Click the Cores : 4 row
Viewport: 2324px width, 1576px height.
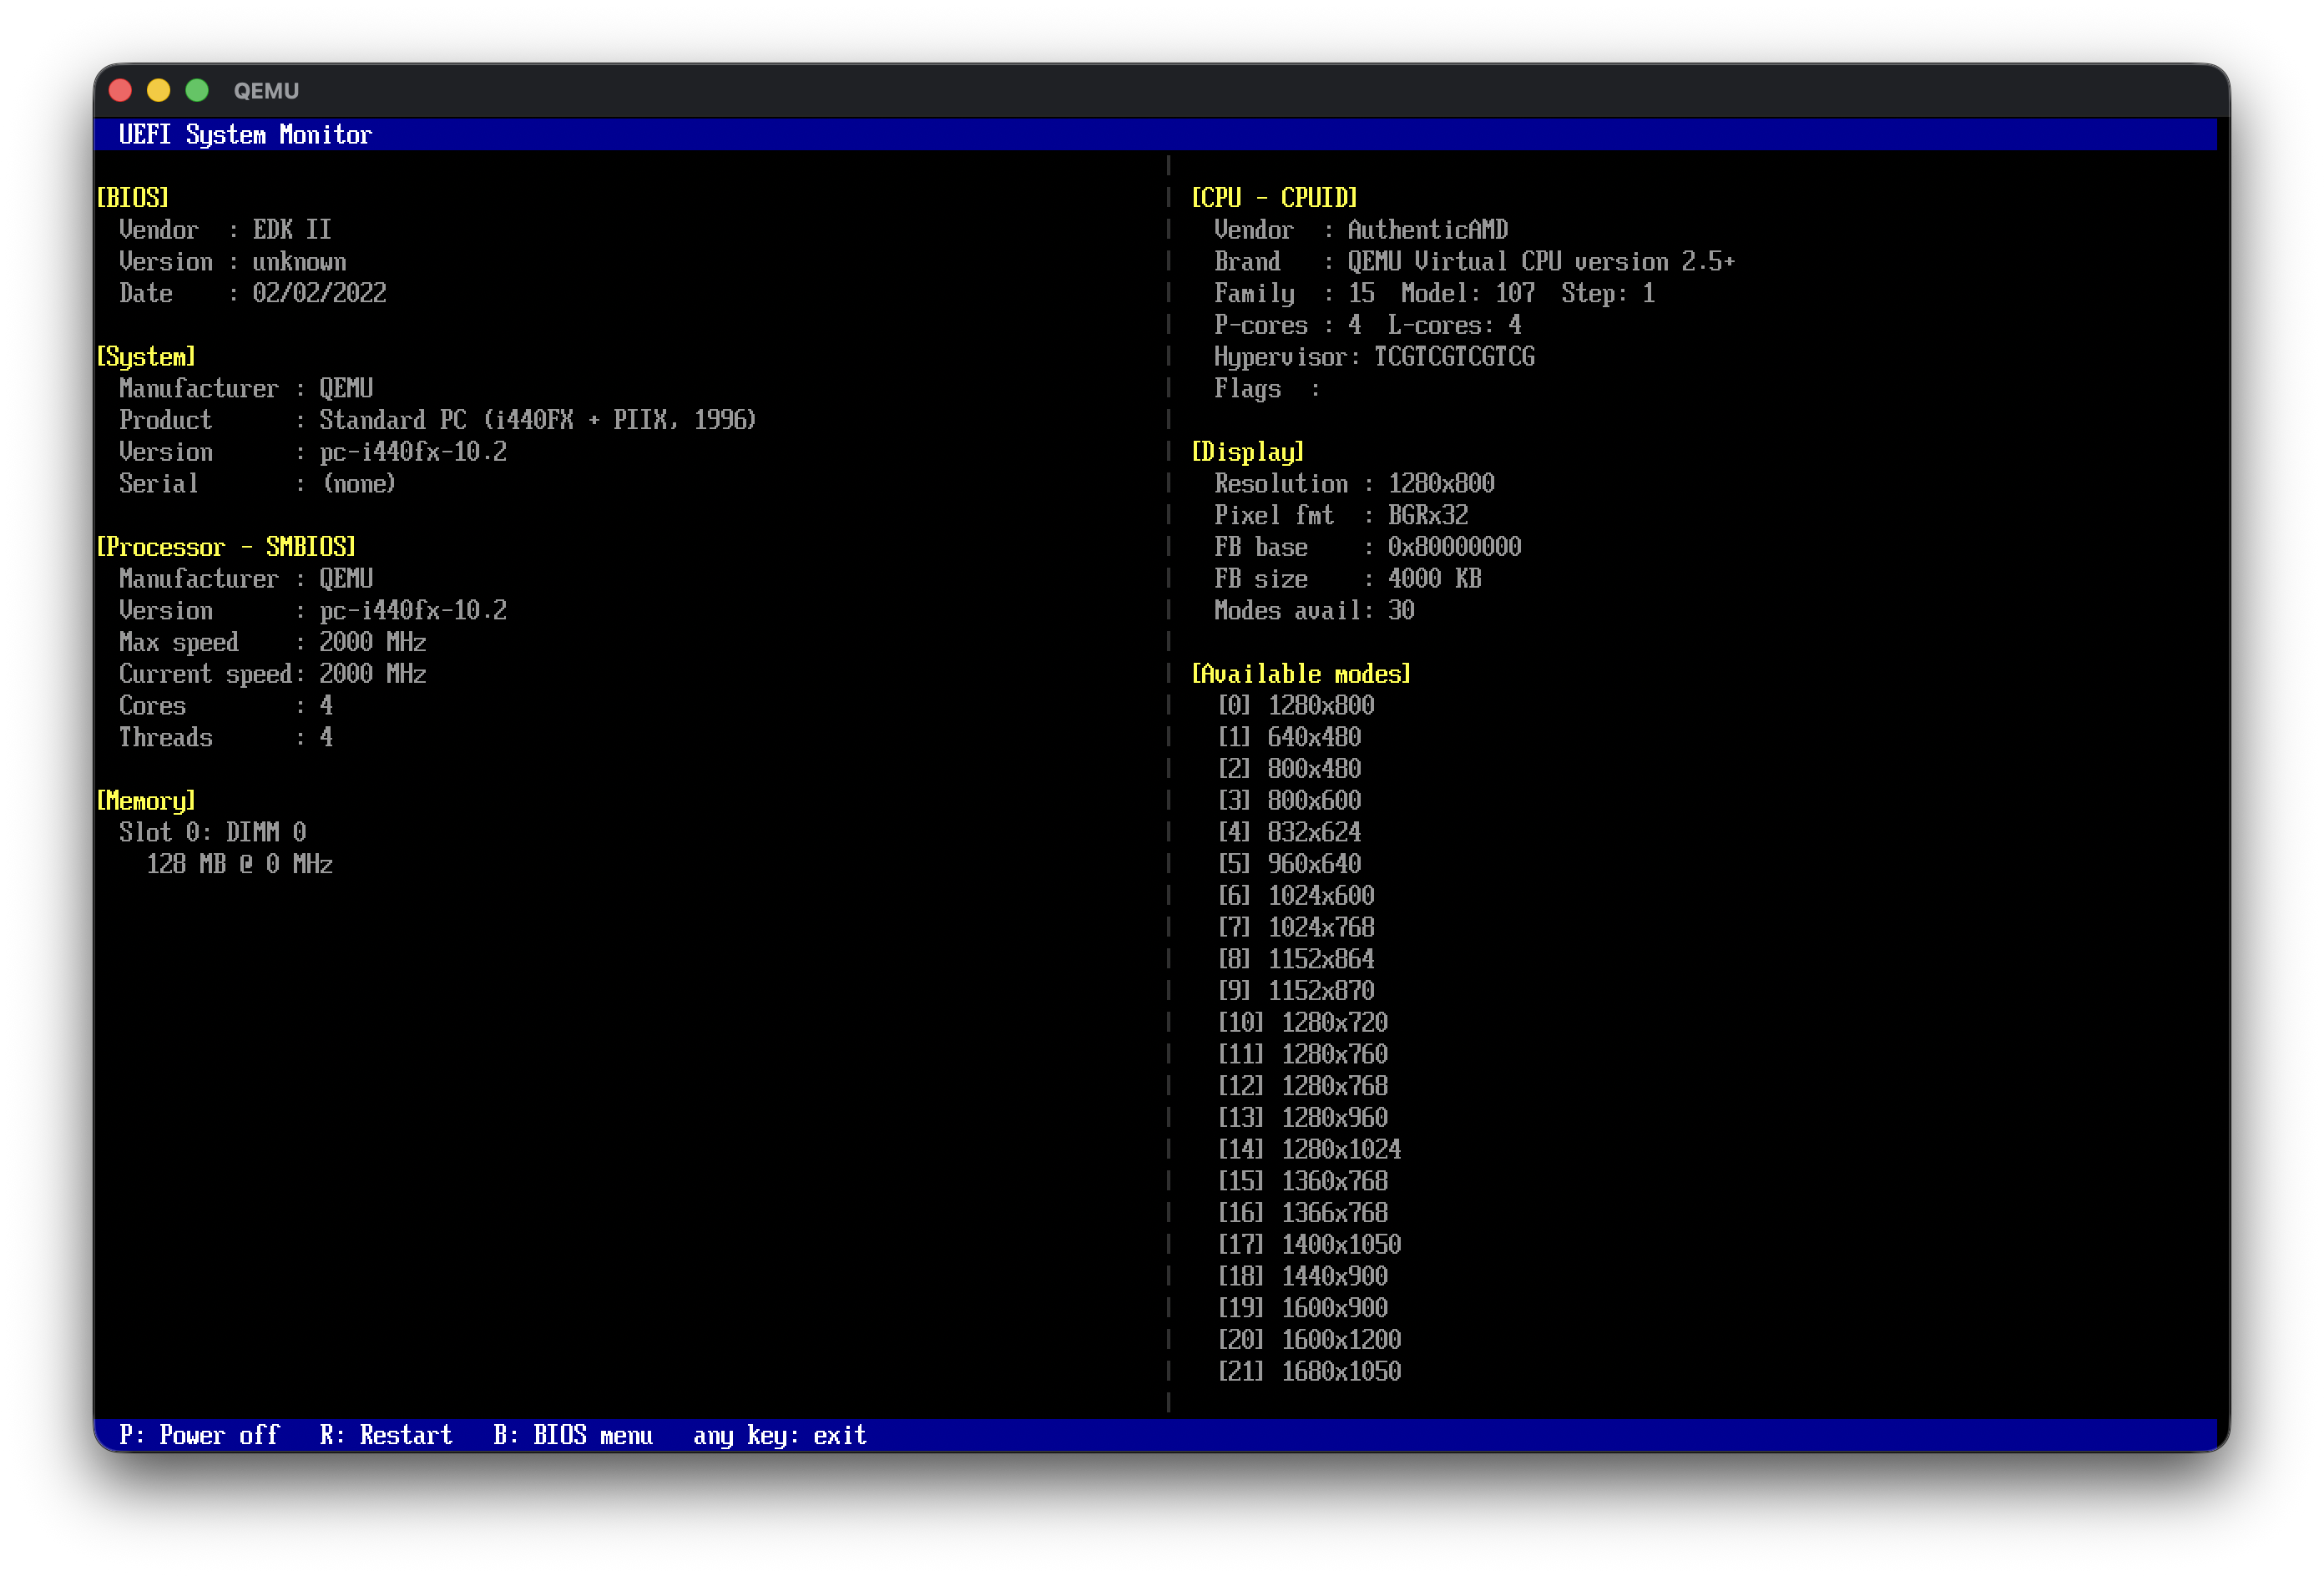pos(226,705)
